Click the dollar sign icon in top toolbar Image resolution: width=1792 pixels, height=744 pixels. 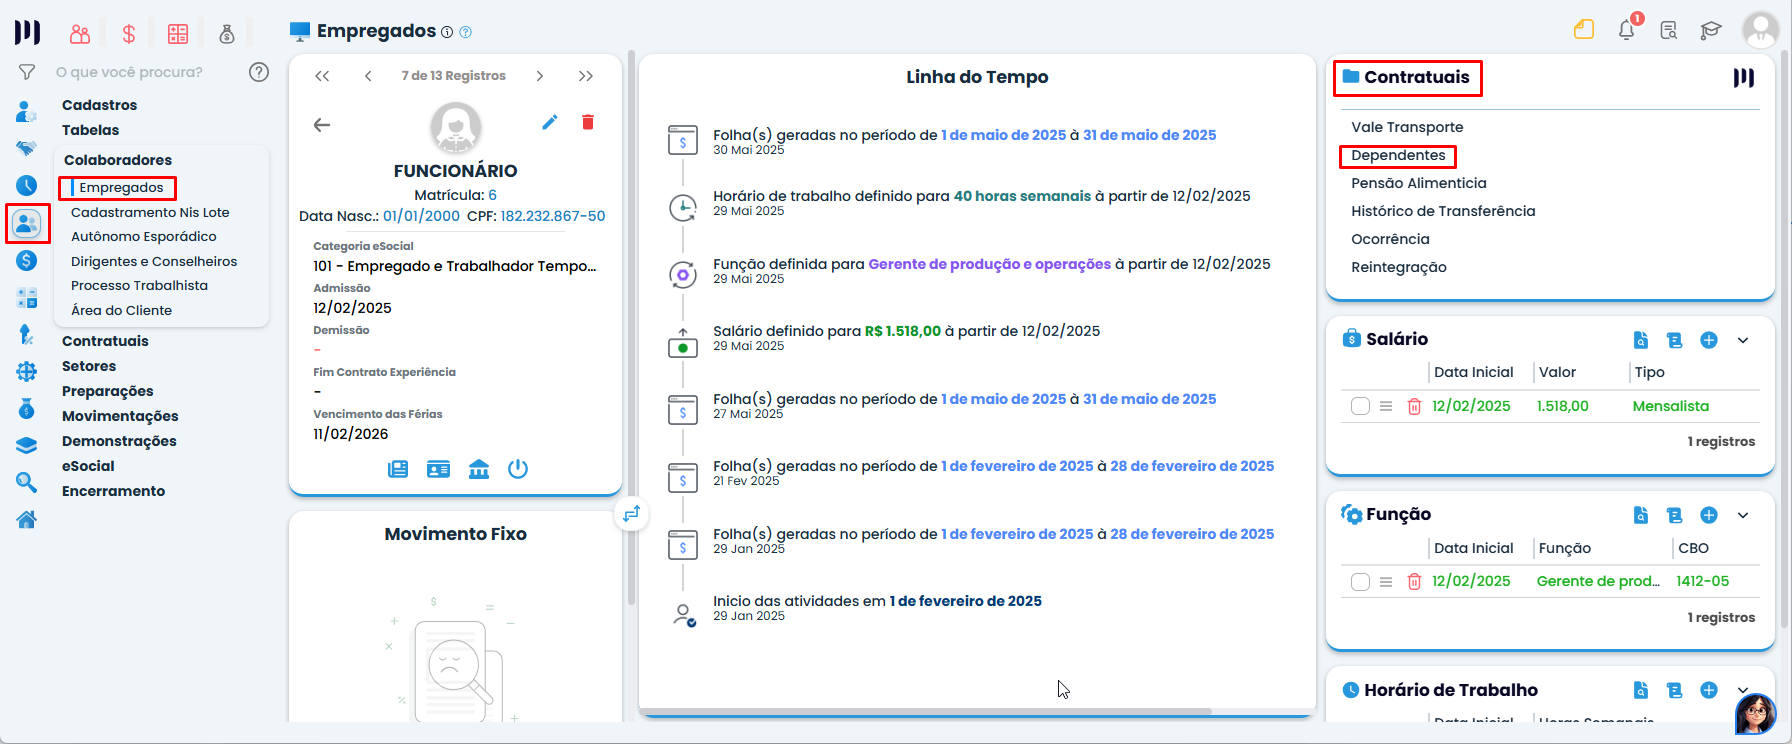point(129,34)
